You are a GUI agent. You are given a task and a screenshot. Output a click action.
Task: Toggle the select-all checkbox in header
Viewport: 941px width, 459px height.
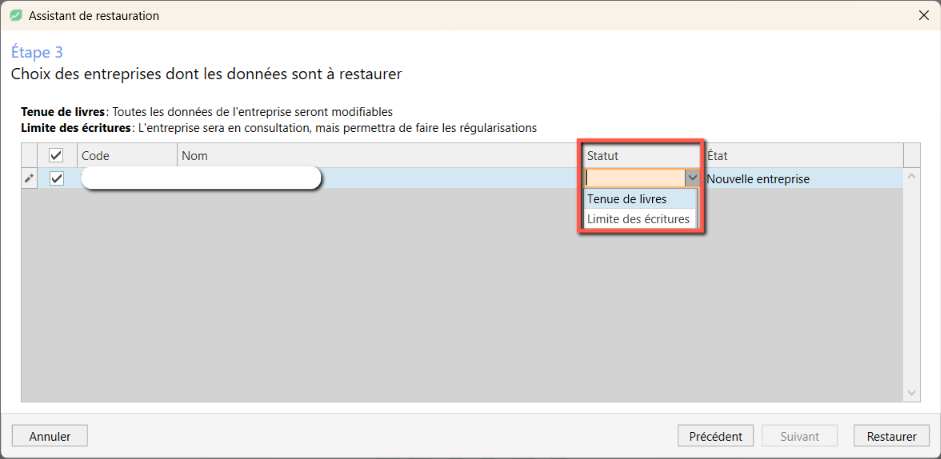[x=56, y=156]
